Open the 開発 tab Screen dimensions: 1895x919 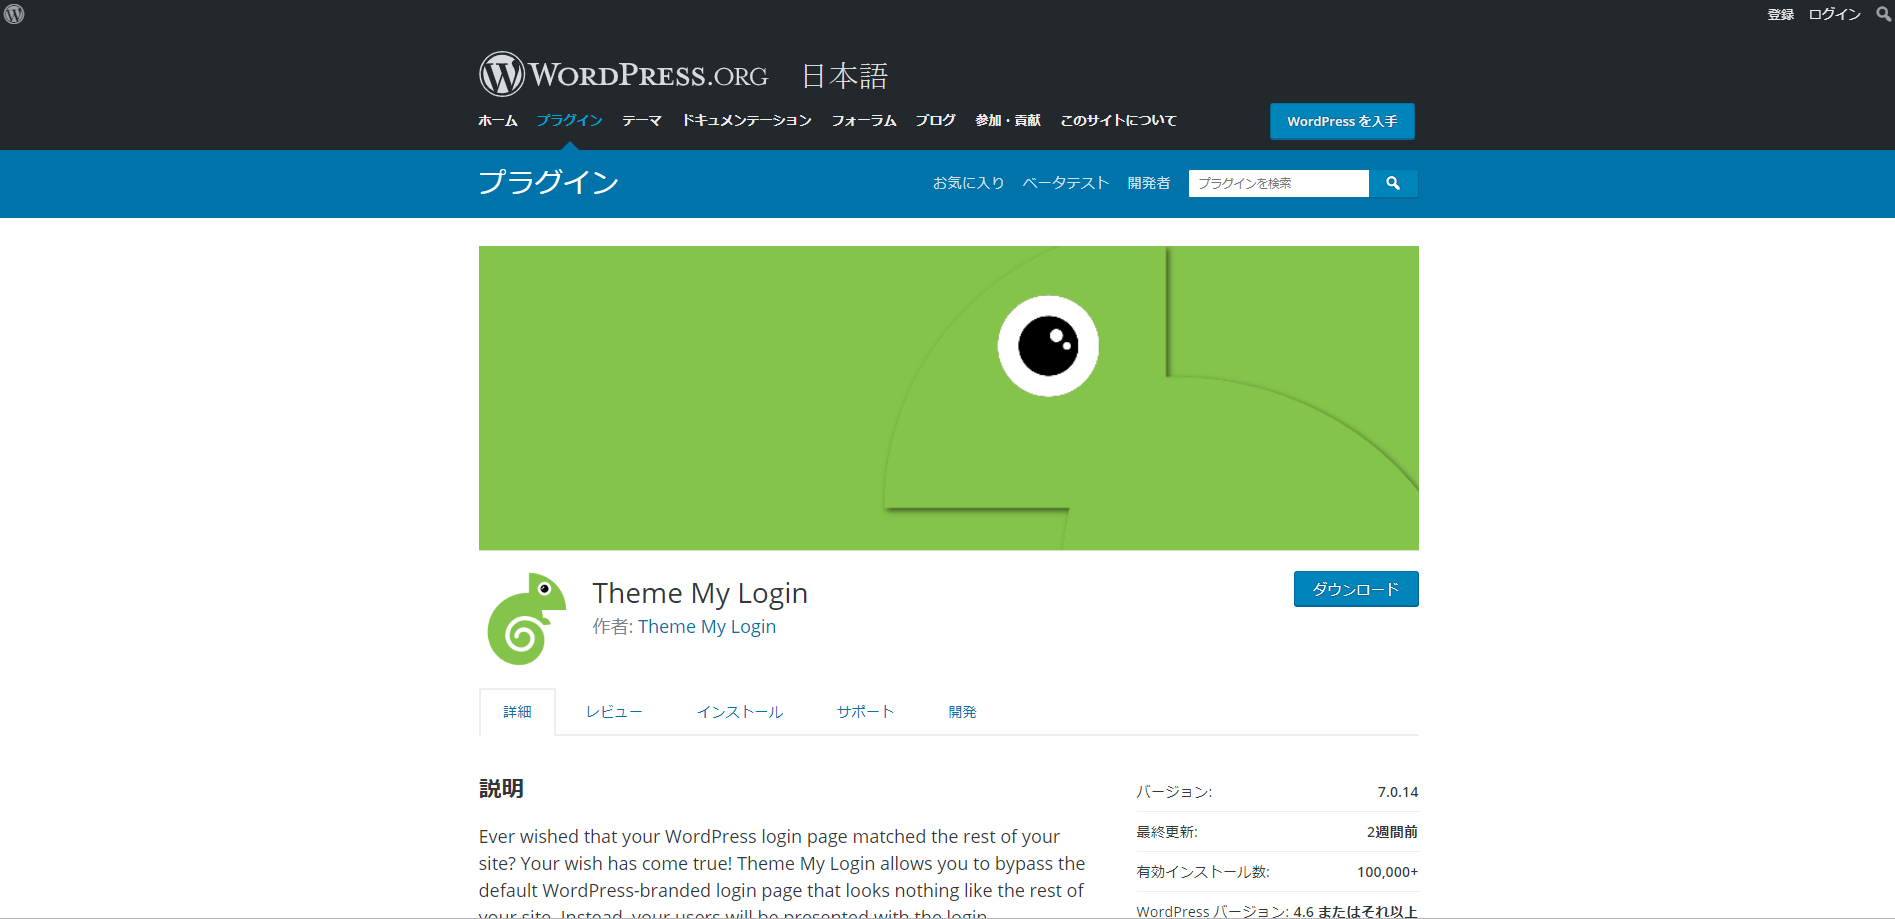(x=962, y=711)
